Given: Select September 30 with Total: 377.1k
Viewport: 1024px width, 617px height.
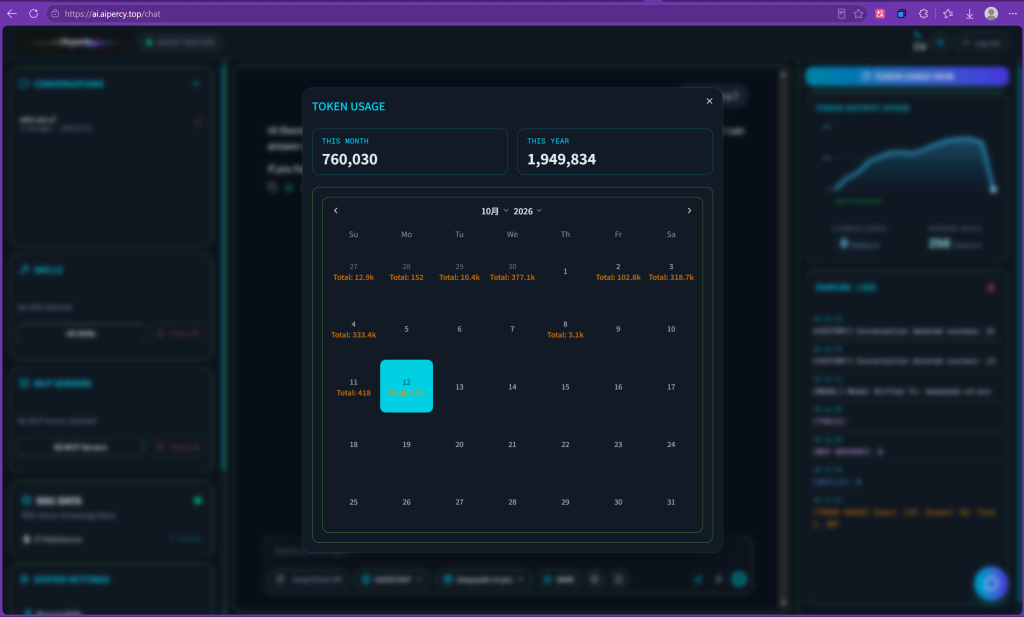Looking at the screenshot, I should 512,272.
